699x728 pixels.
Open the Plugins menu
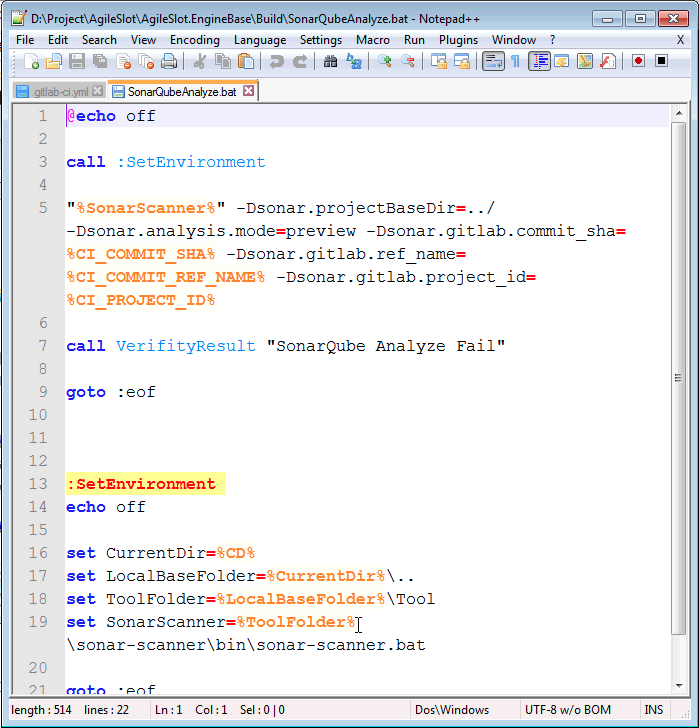pos(458,40)
